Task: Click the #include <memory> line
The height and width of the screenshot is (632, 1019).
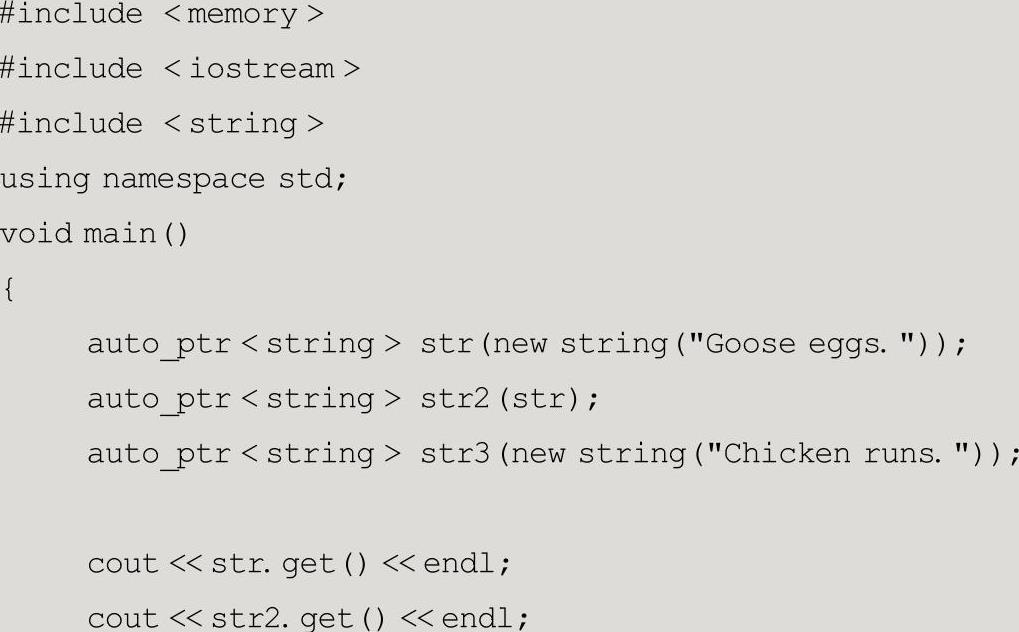Action: tap(162, 14)
